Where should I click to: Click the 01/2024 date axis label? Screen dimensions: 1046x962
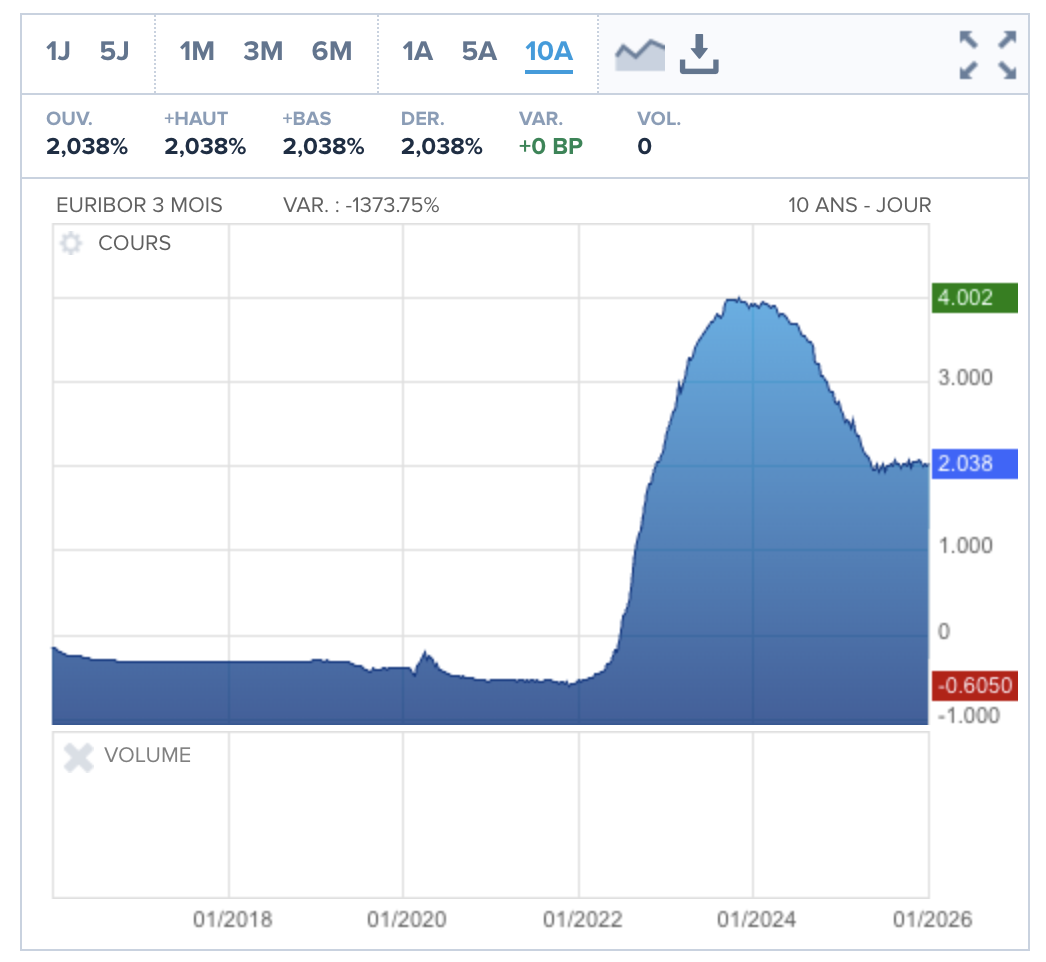(x=756, y=919)
